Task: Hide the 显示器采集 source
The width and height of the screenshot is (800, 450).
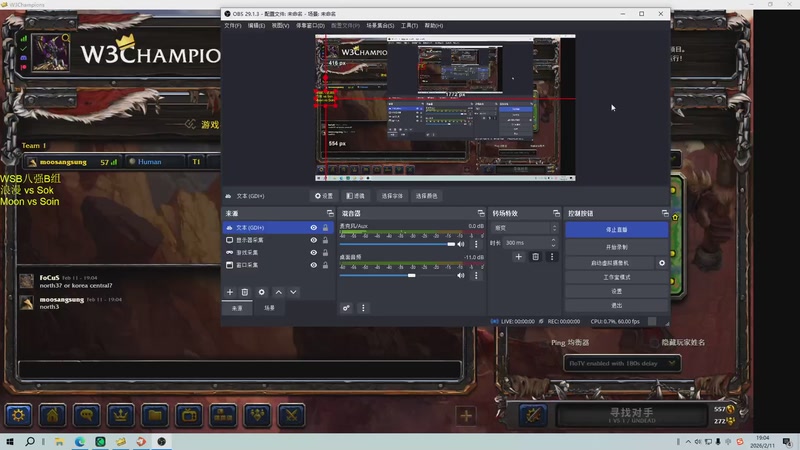Action: tap(314, 240)
